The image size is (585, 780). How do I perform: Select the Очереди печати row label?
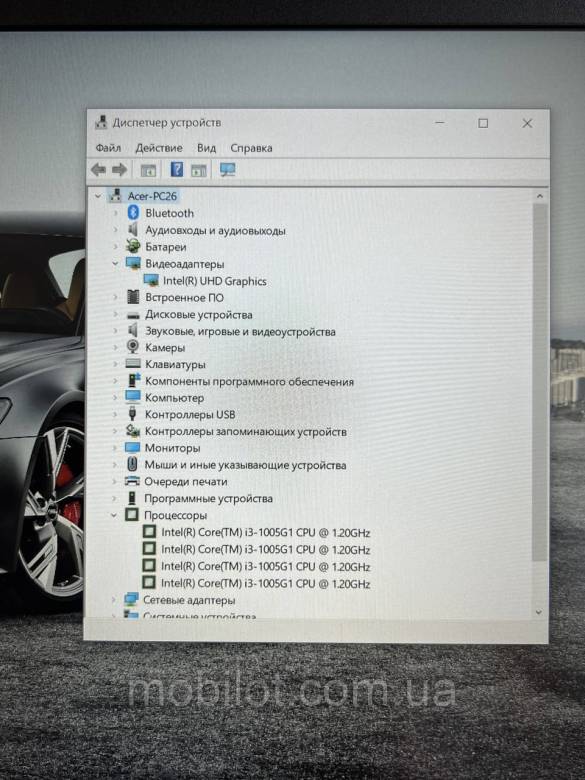point(186,482)
